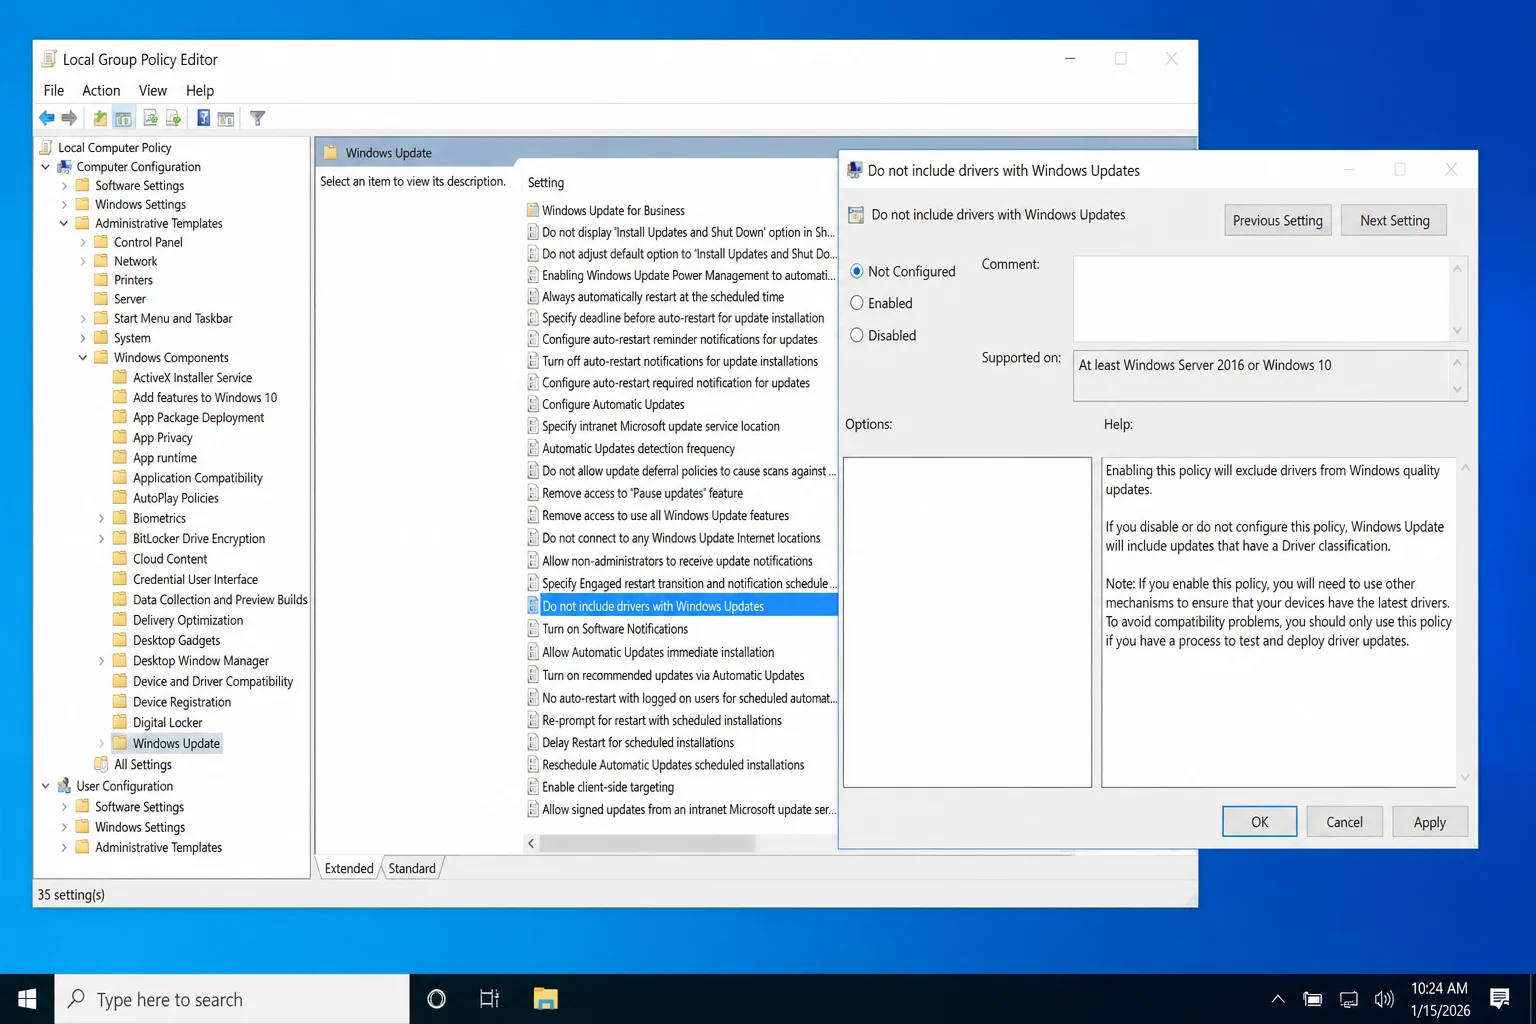1536x1024 pixels.
Task: Collapse the Computer Configuration node
Action: [45, 167]
